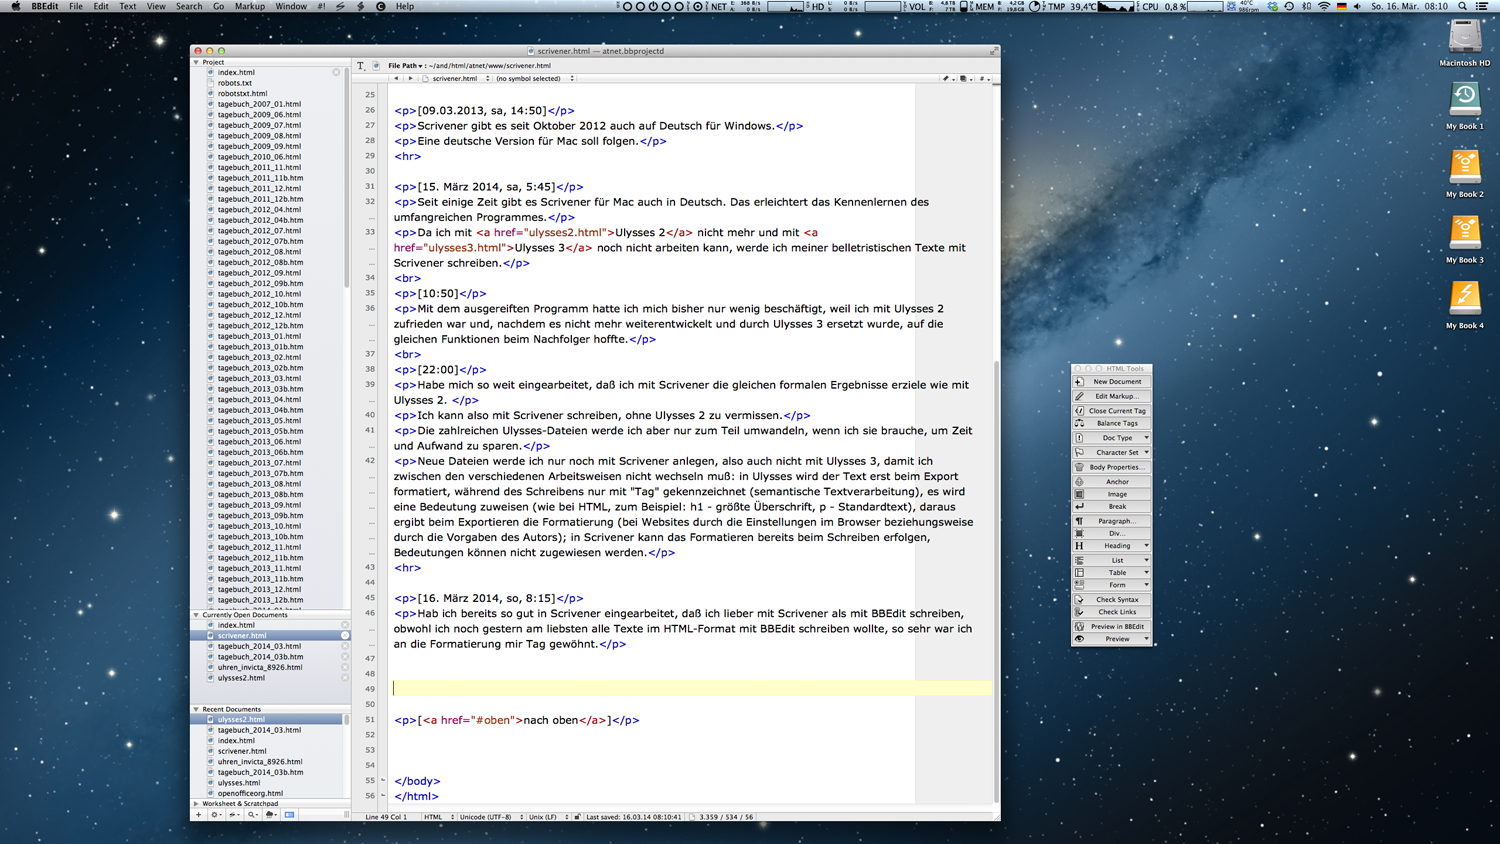Open the scrivener.html document popup
The width and height of the screenshot is (1500, 844).
(456, 78)
